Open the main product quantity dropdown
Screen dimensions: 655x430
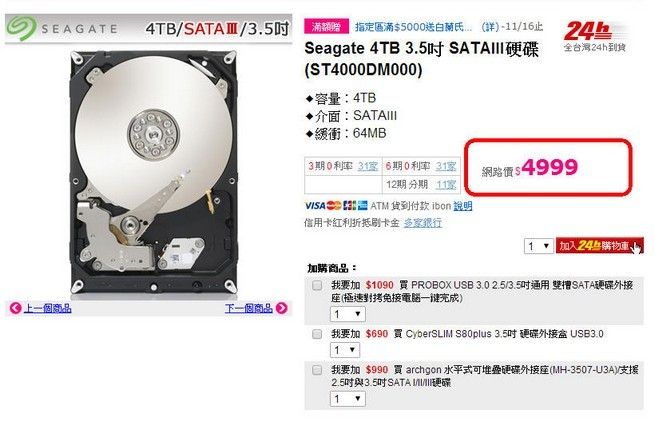tap(538, 246)
